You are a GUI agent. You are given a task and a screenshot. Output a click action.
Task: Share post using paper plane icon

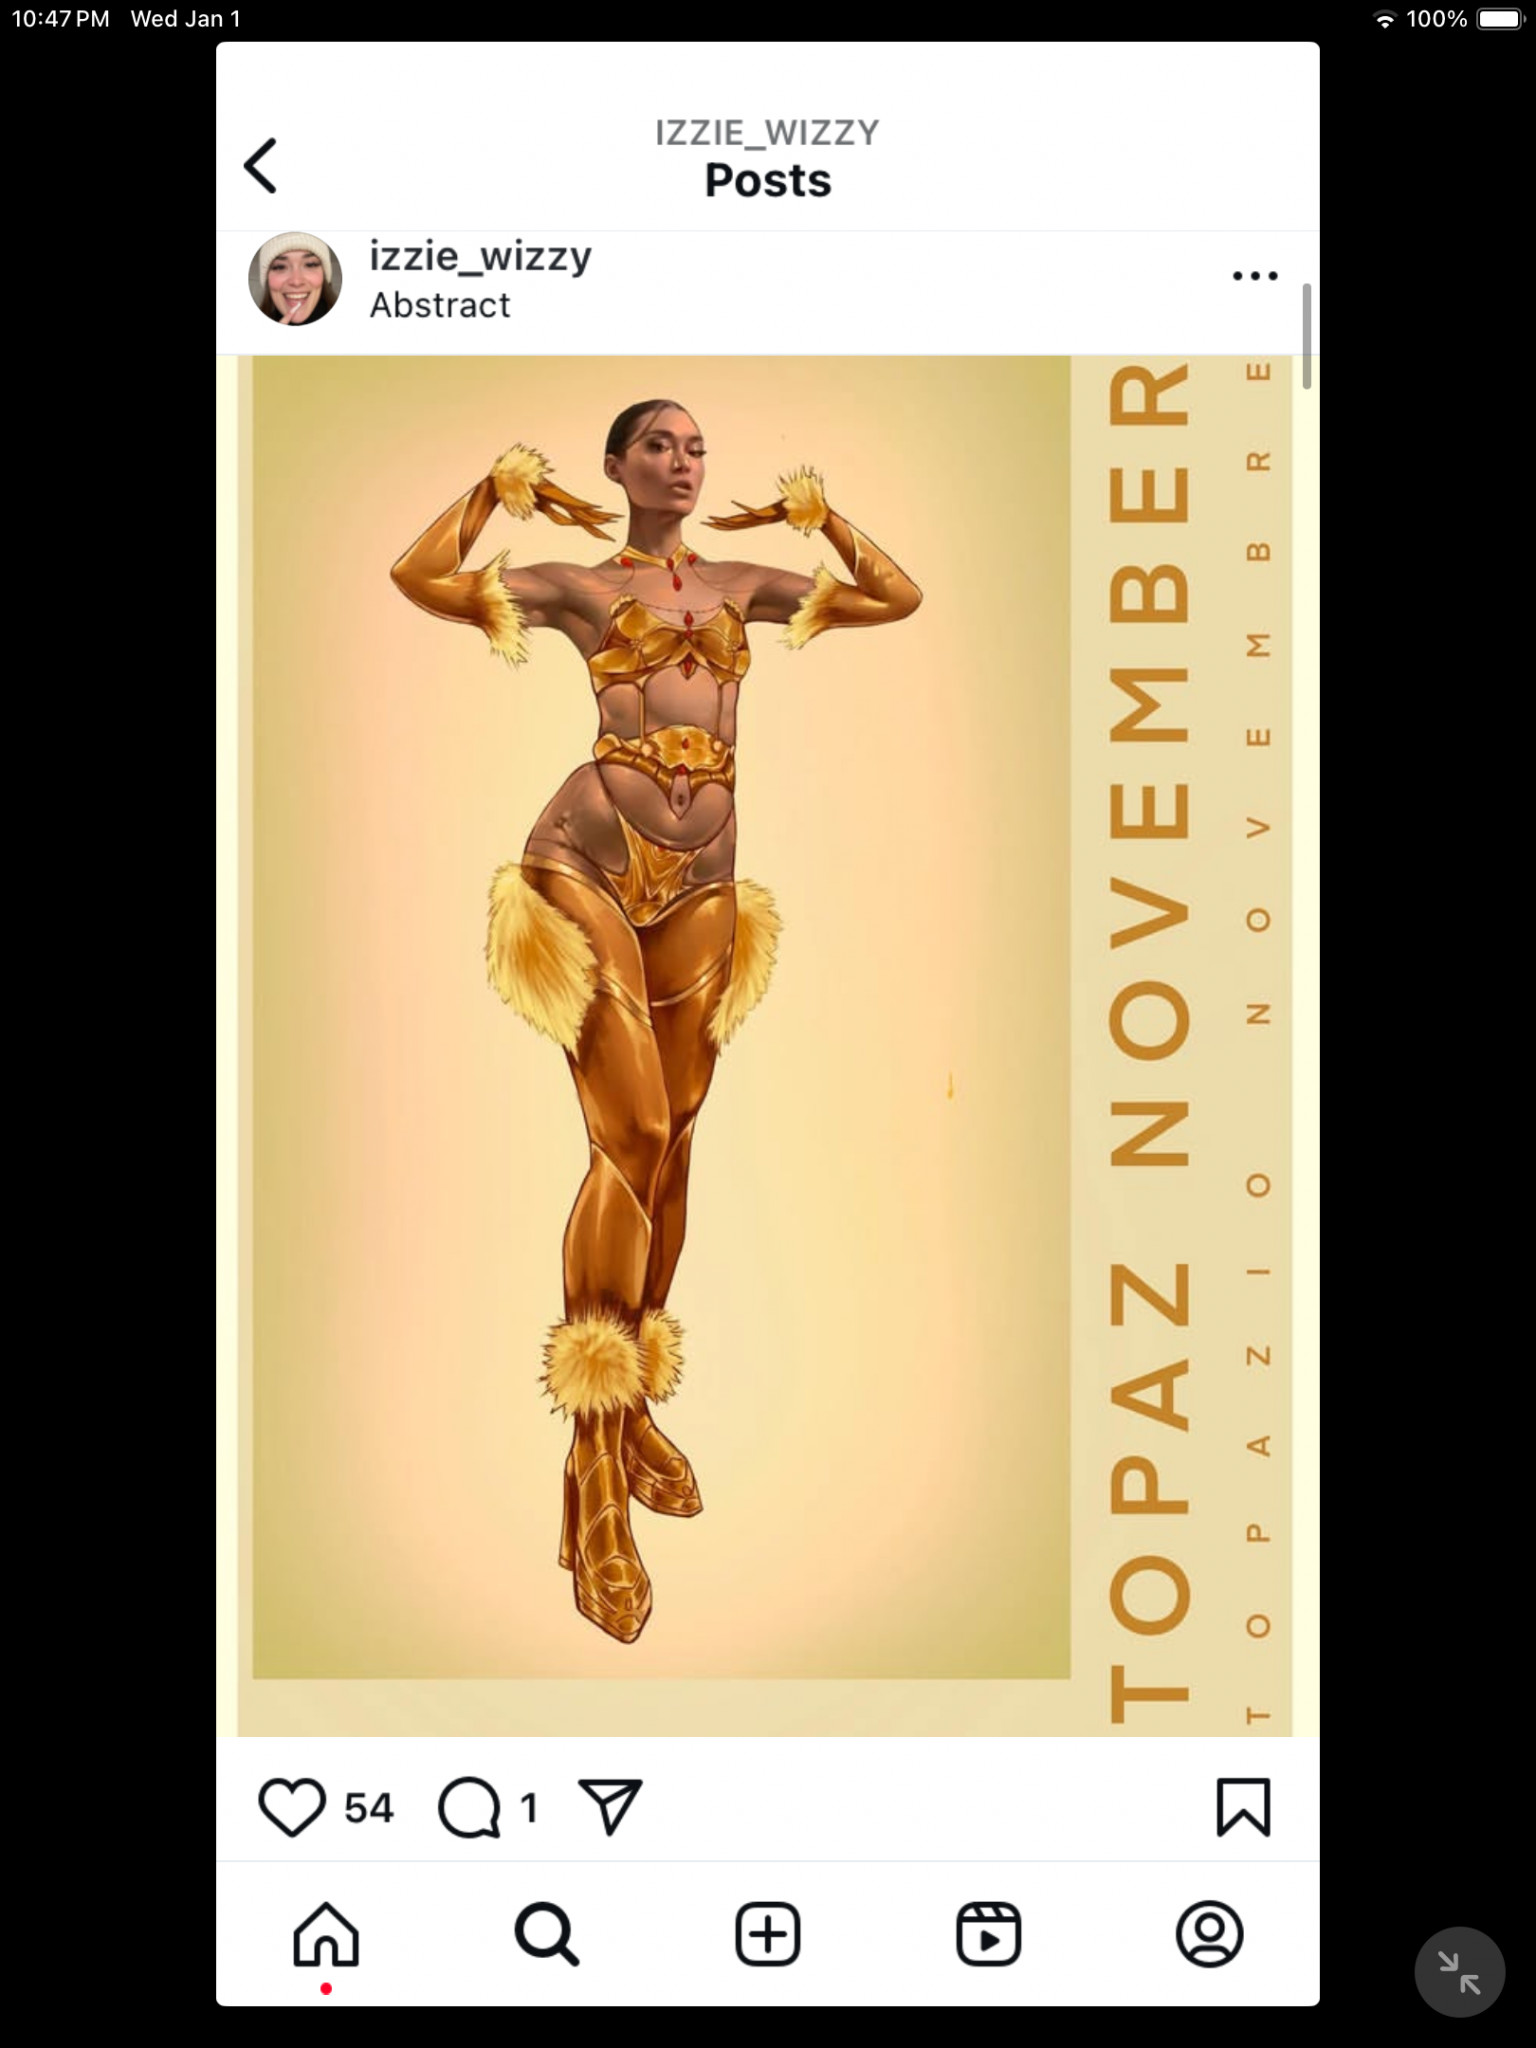[x=610, y=1806]
